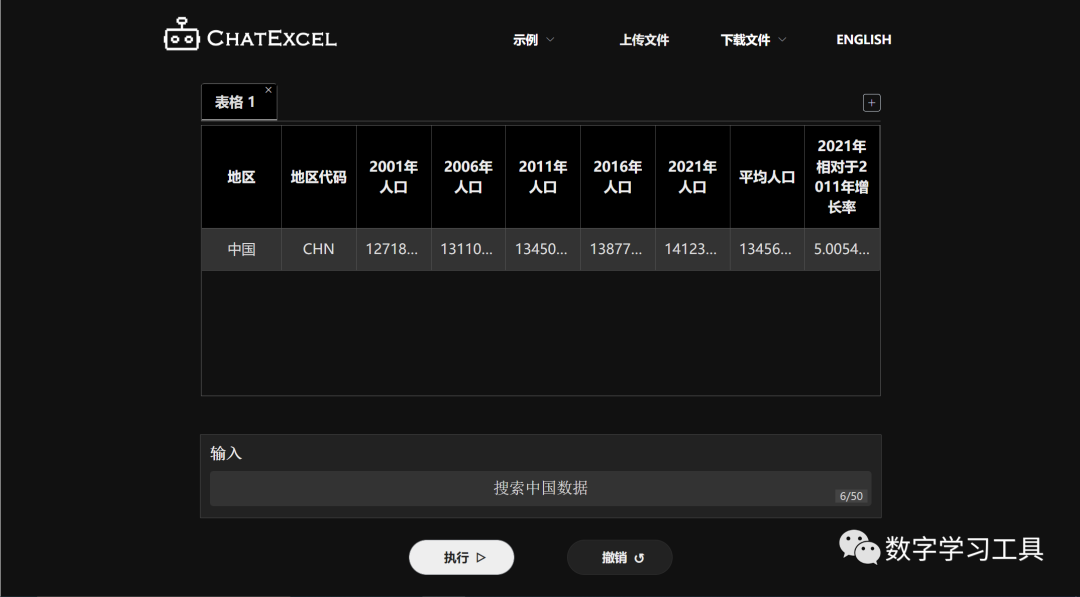Screen dimensions: 1080x597
Task: Click 上传文件 in the top menu
Action: coord(644,40)
